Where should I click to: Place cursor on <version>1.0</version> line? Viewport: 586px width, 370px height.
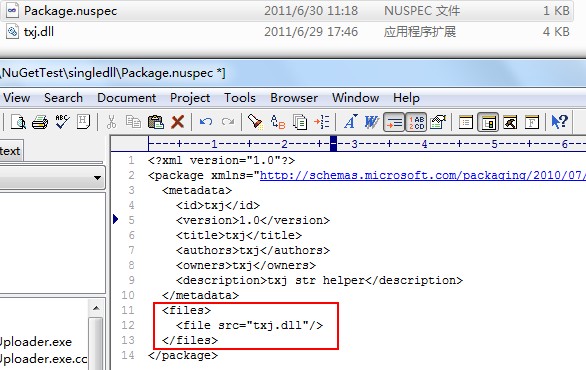point(253,220)
